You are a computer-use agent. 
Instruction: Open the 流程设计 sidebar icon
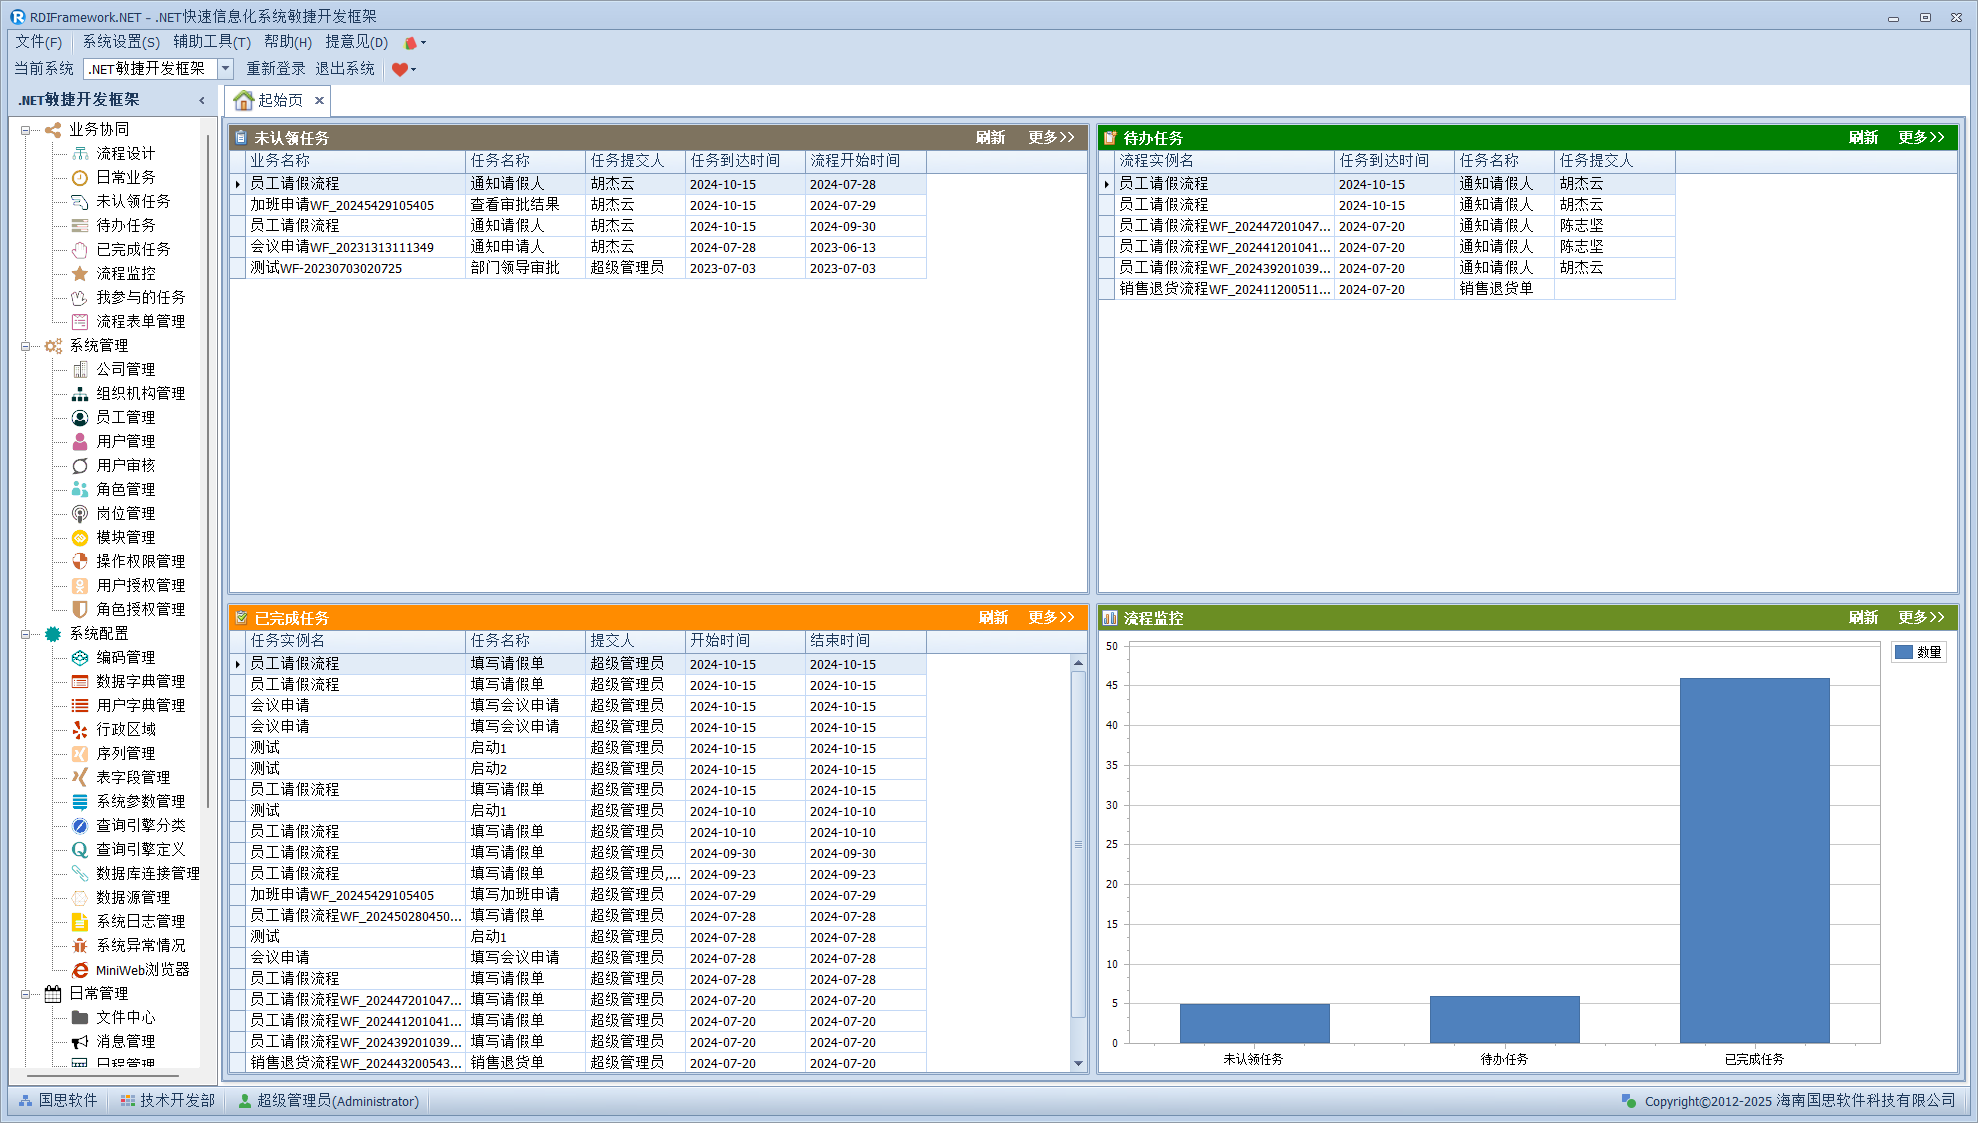click(80, 153)
